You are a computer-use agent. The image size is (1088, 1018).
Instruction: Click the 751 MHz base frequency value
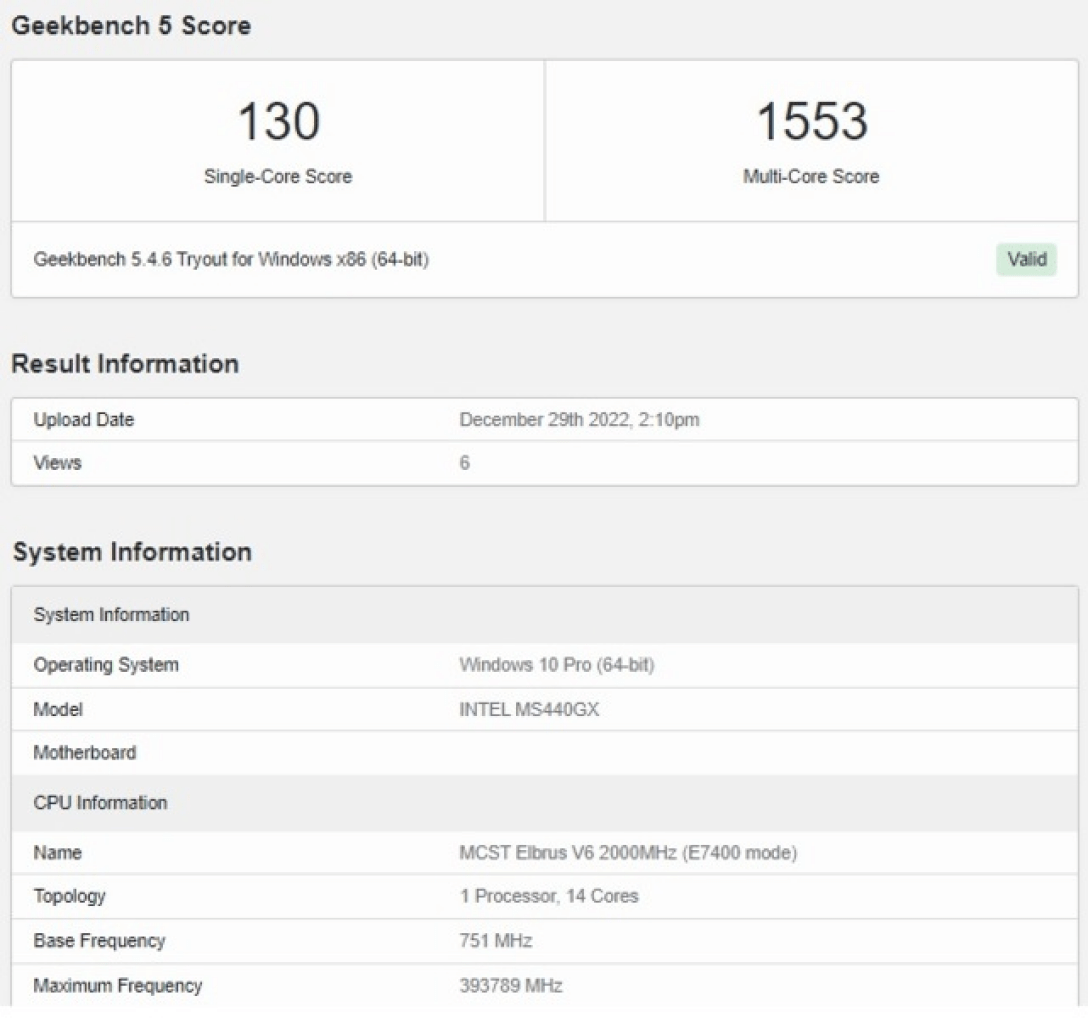coord(496,941)
